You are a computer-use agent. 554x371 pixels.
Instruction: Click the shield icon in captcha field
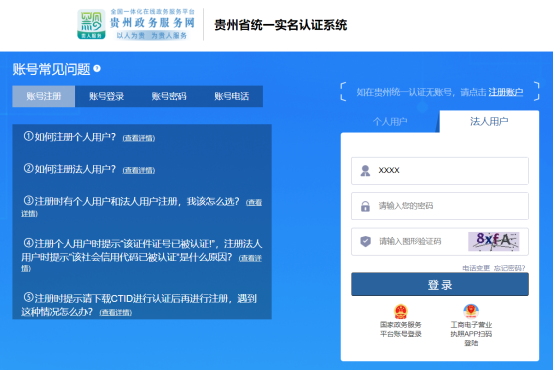click(x=365, y=241)
